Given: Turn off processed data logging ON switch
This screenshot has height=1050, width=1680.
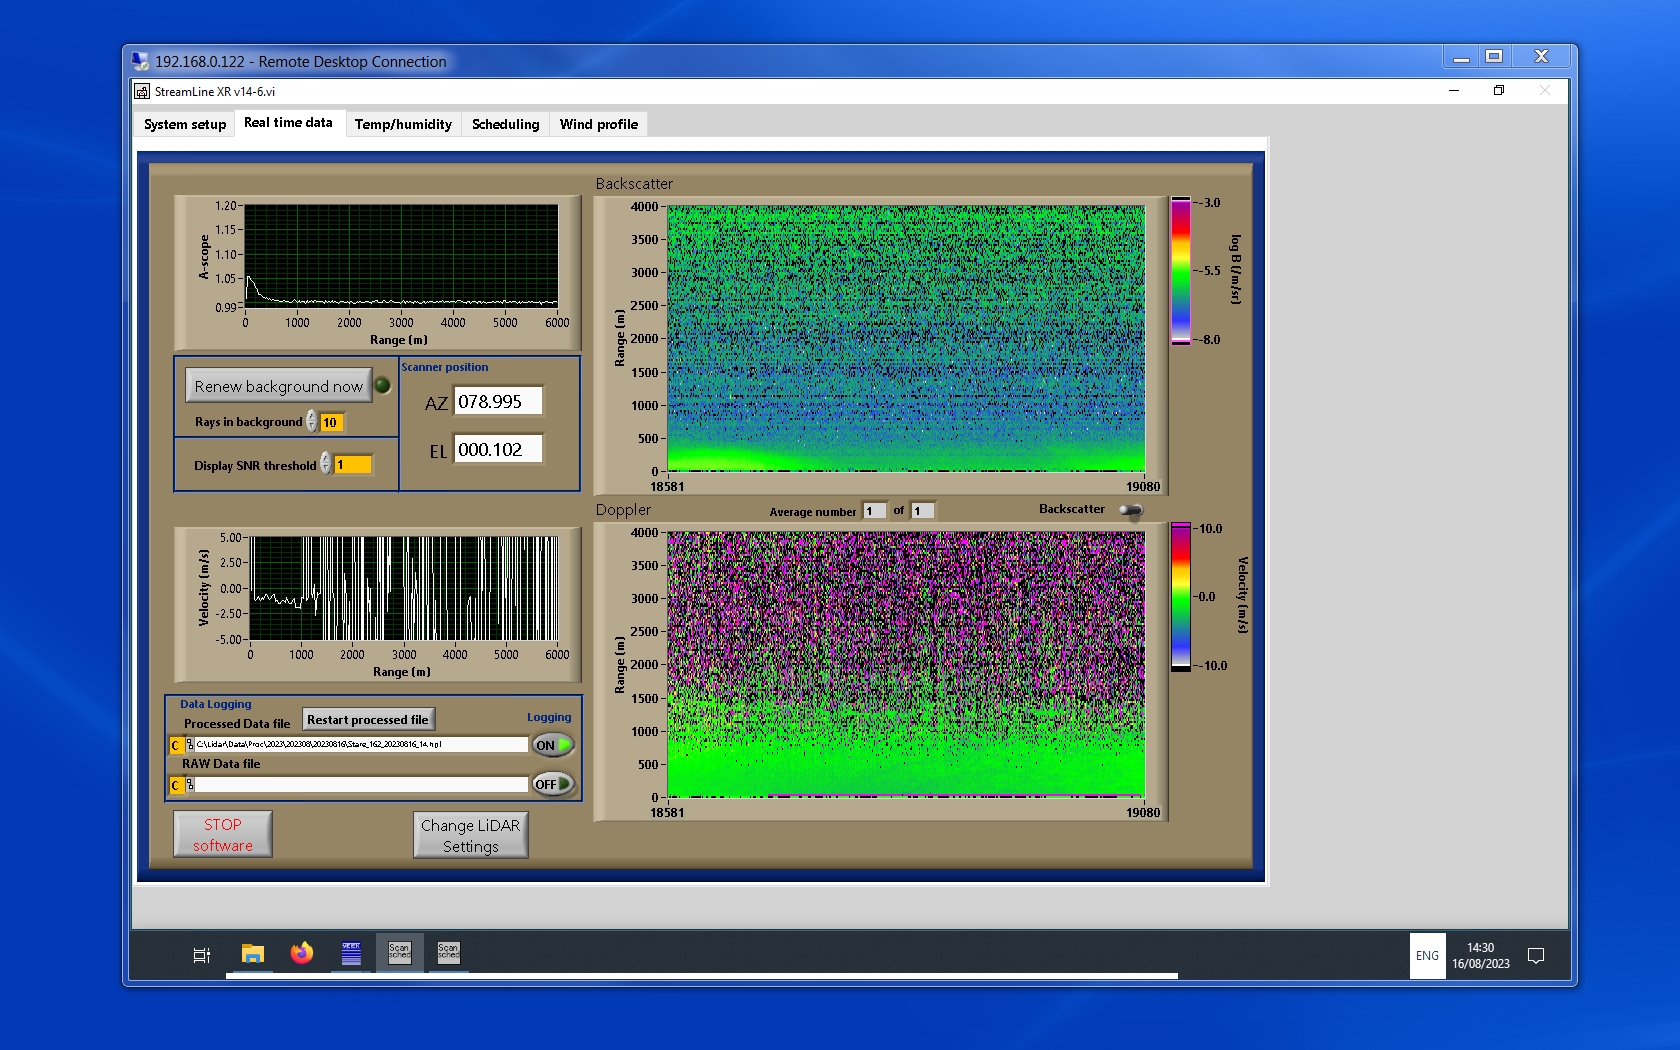Looking at the screenshot, I should [x=553, y=745].
